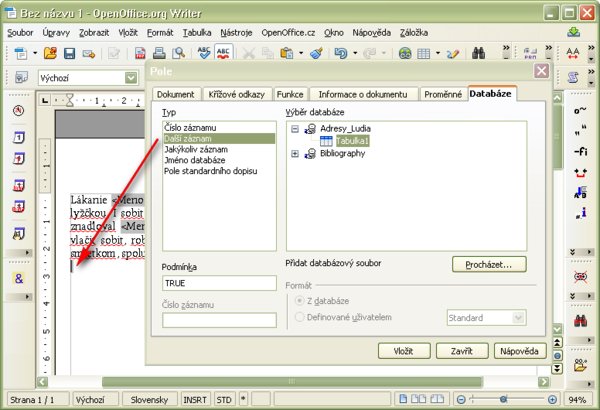
Task: Open the Insert Table dropdown arrow
Action: [x=438, y=53]
